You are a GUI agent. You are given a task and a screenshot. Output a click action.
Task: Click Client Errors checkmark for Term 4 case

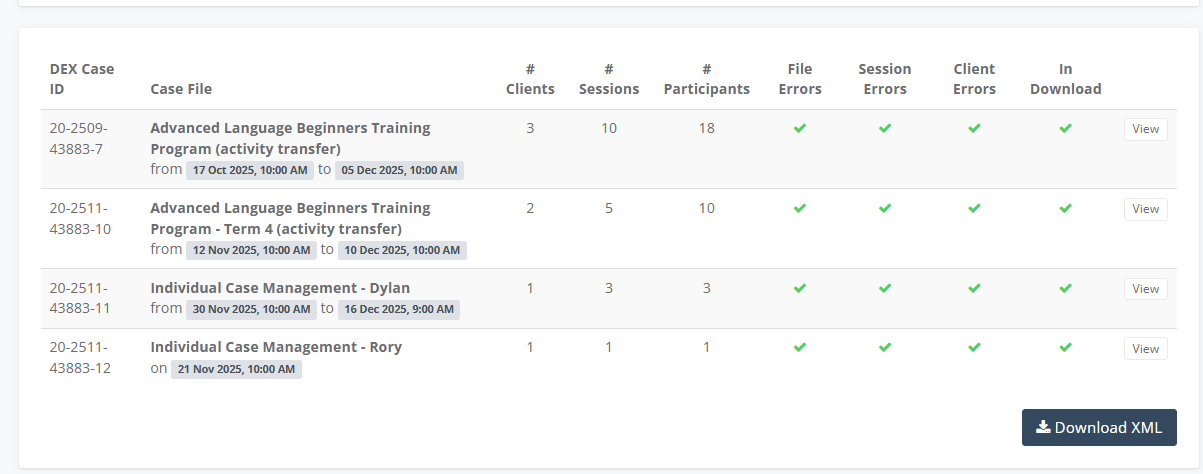(x=974, y=208)
